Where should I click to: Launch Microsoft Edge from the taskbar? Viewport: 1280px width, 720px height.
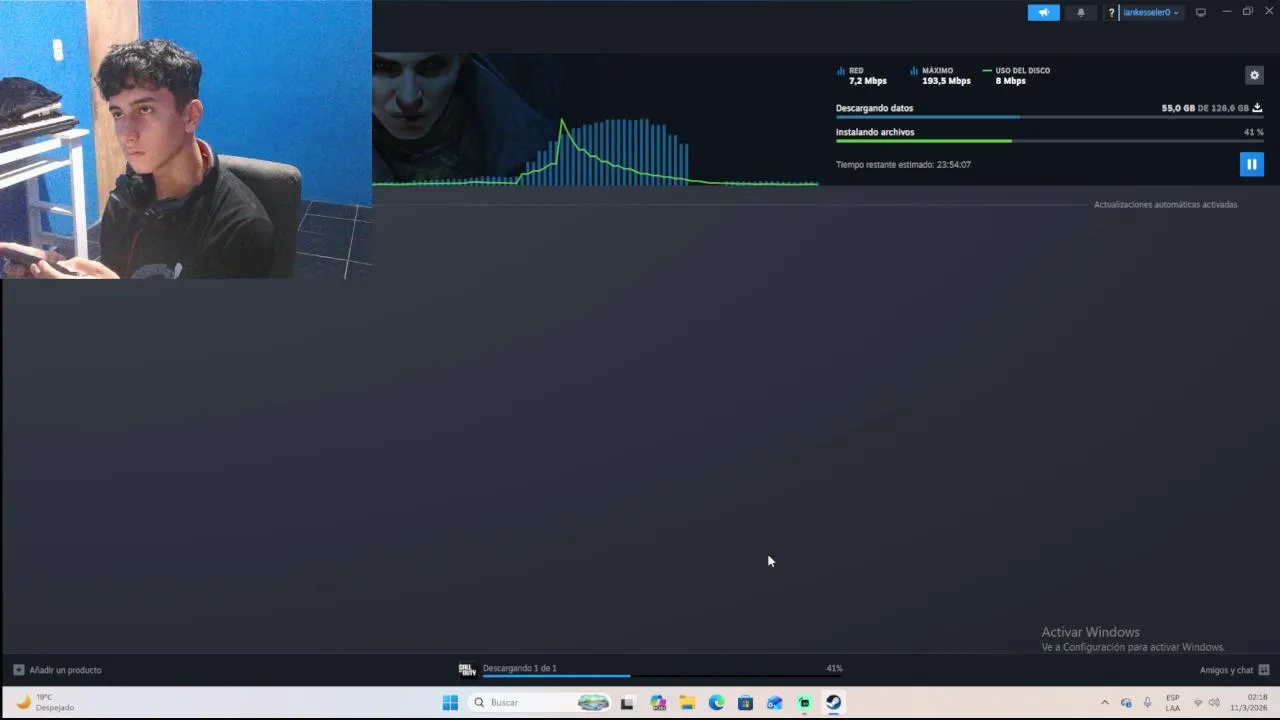[x=716, y=703]
